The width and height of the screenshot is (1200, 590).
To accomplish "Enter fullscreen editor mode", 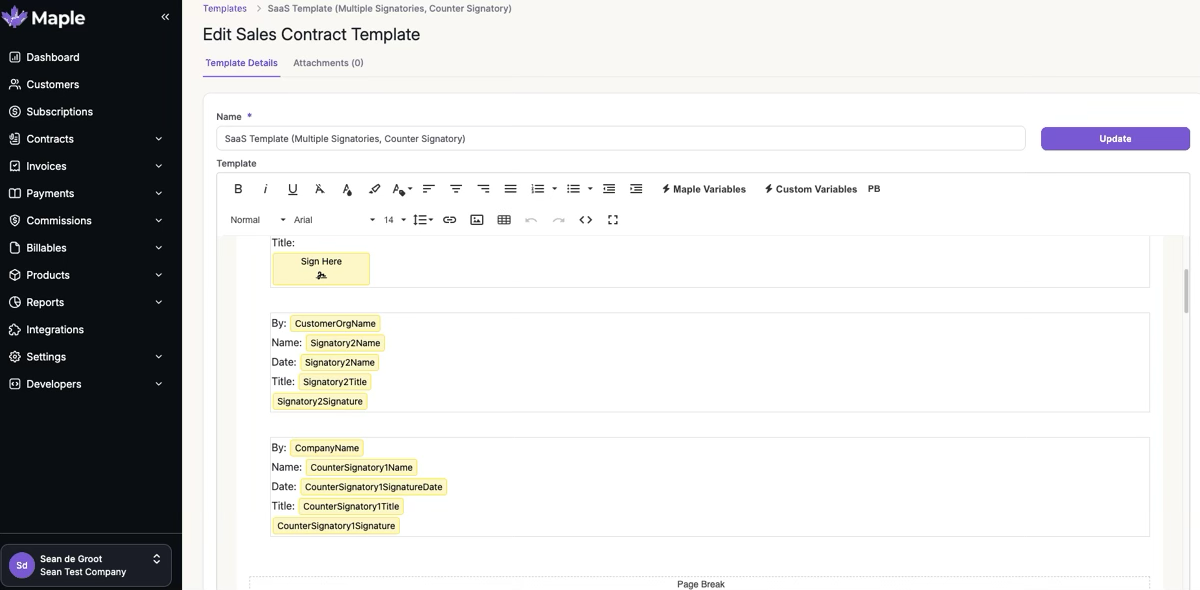I will 613,220.
